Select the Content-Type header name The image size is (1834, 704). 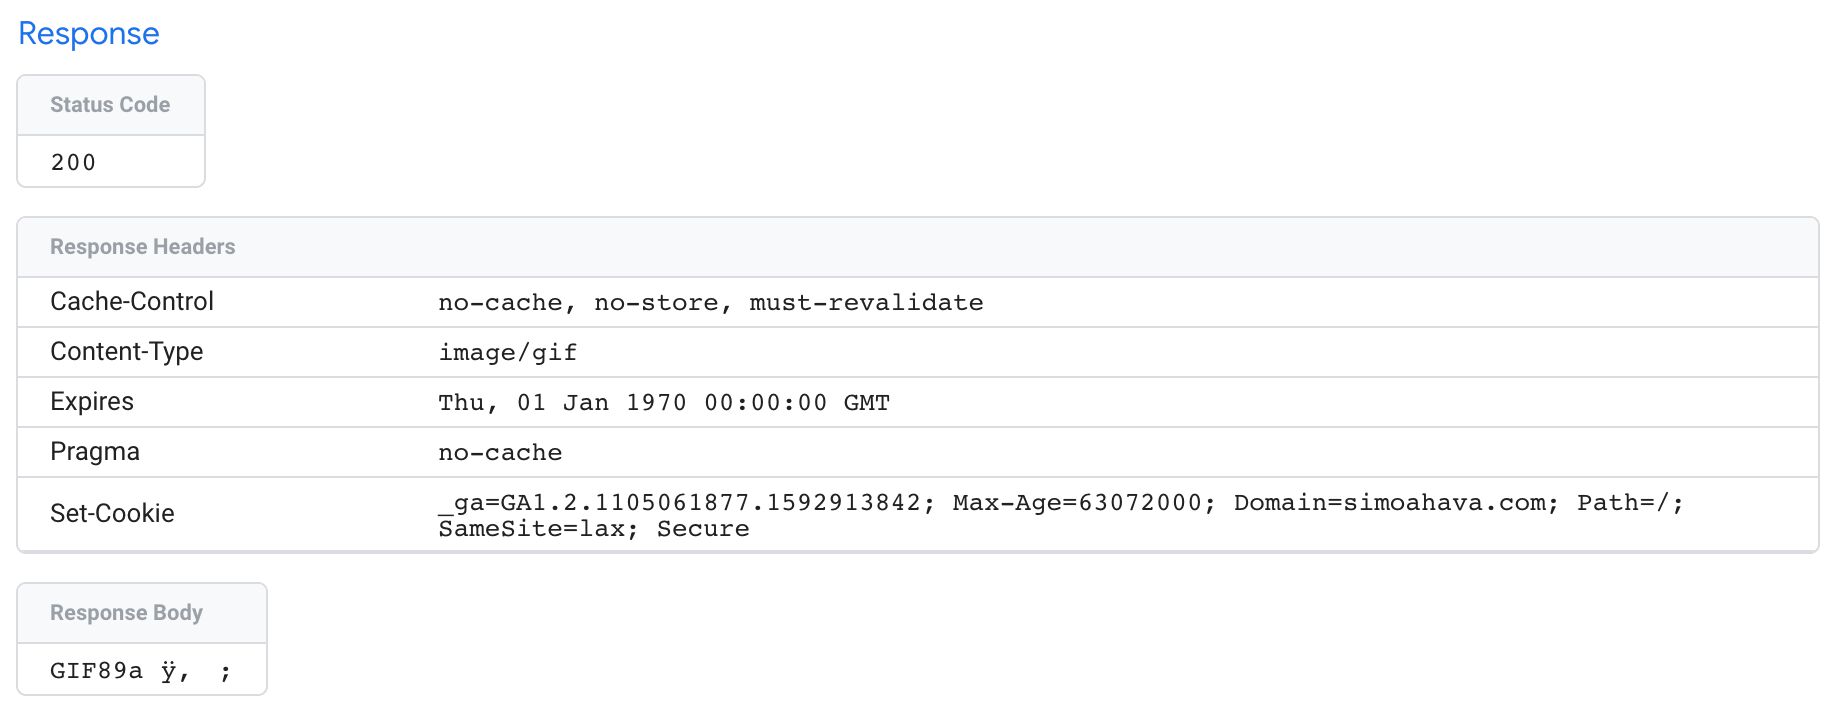(x=127, y=351)
